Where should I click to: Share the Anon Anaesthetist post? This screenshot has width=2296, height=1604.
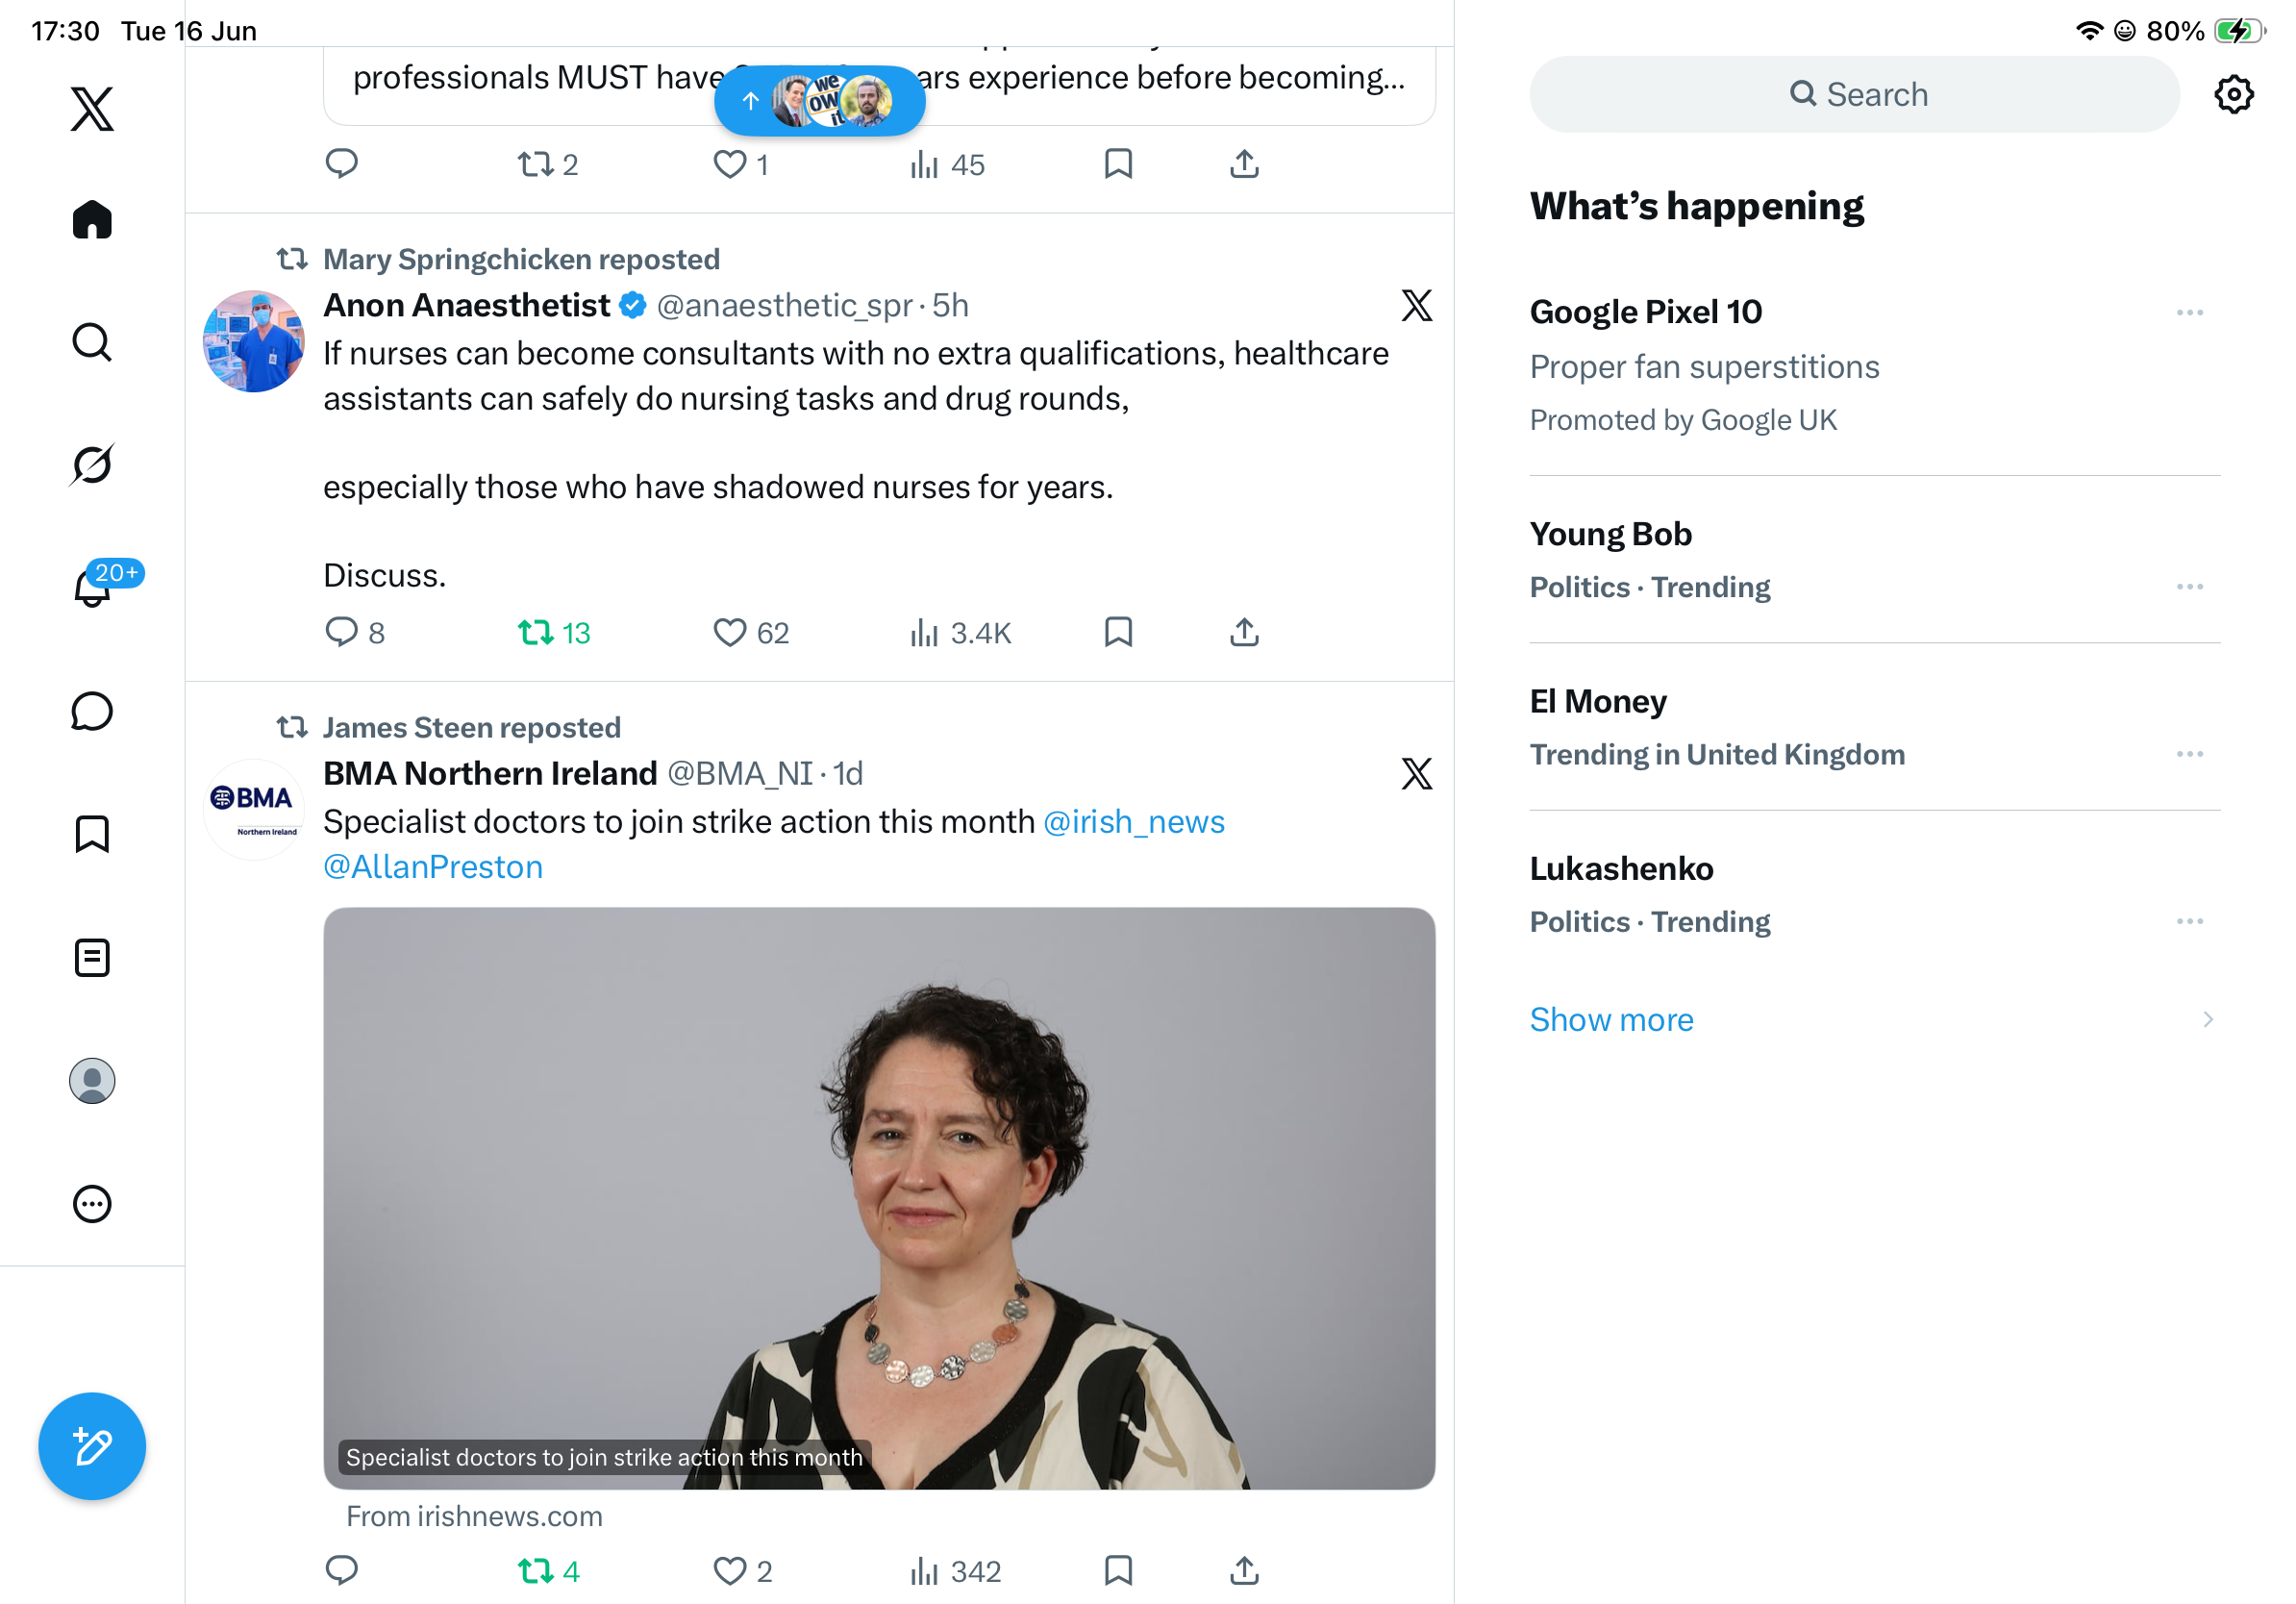pyautogui.click(x=1244, y=632)
